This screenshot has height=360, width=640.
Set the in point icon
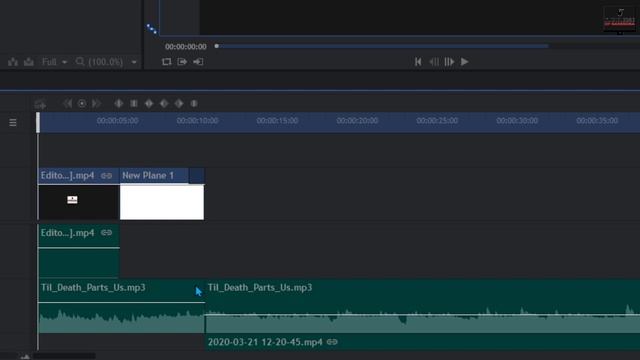point(182,62)
